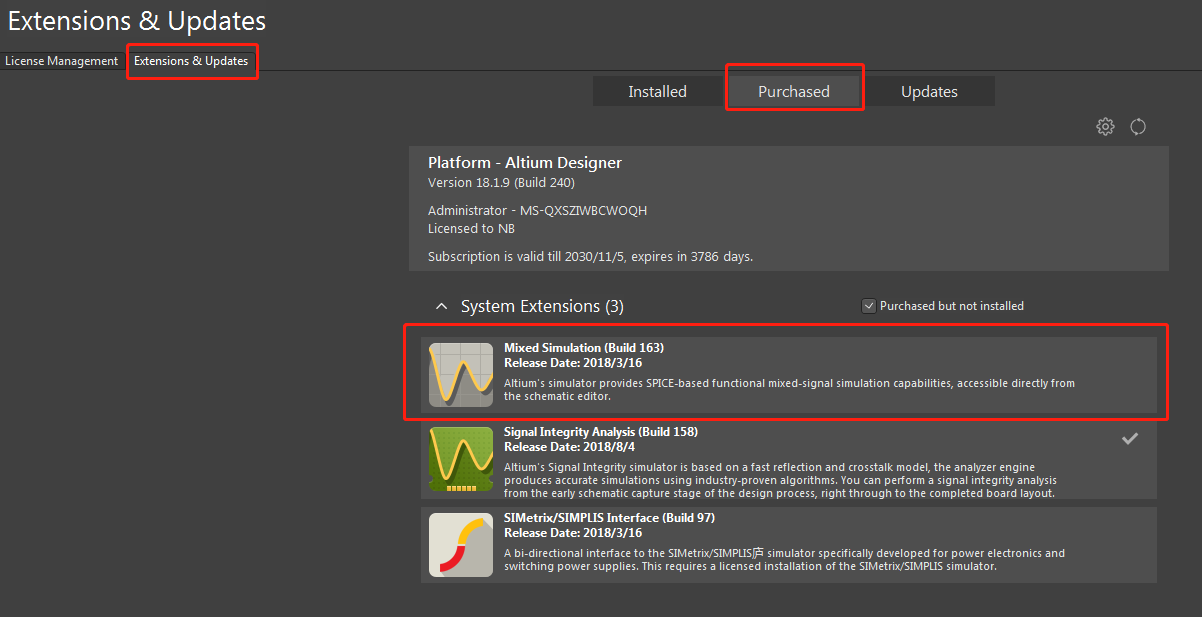This screenshot has height=617, width=1202.
Task: Open the Installed tab
Action: [657, 91]
